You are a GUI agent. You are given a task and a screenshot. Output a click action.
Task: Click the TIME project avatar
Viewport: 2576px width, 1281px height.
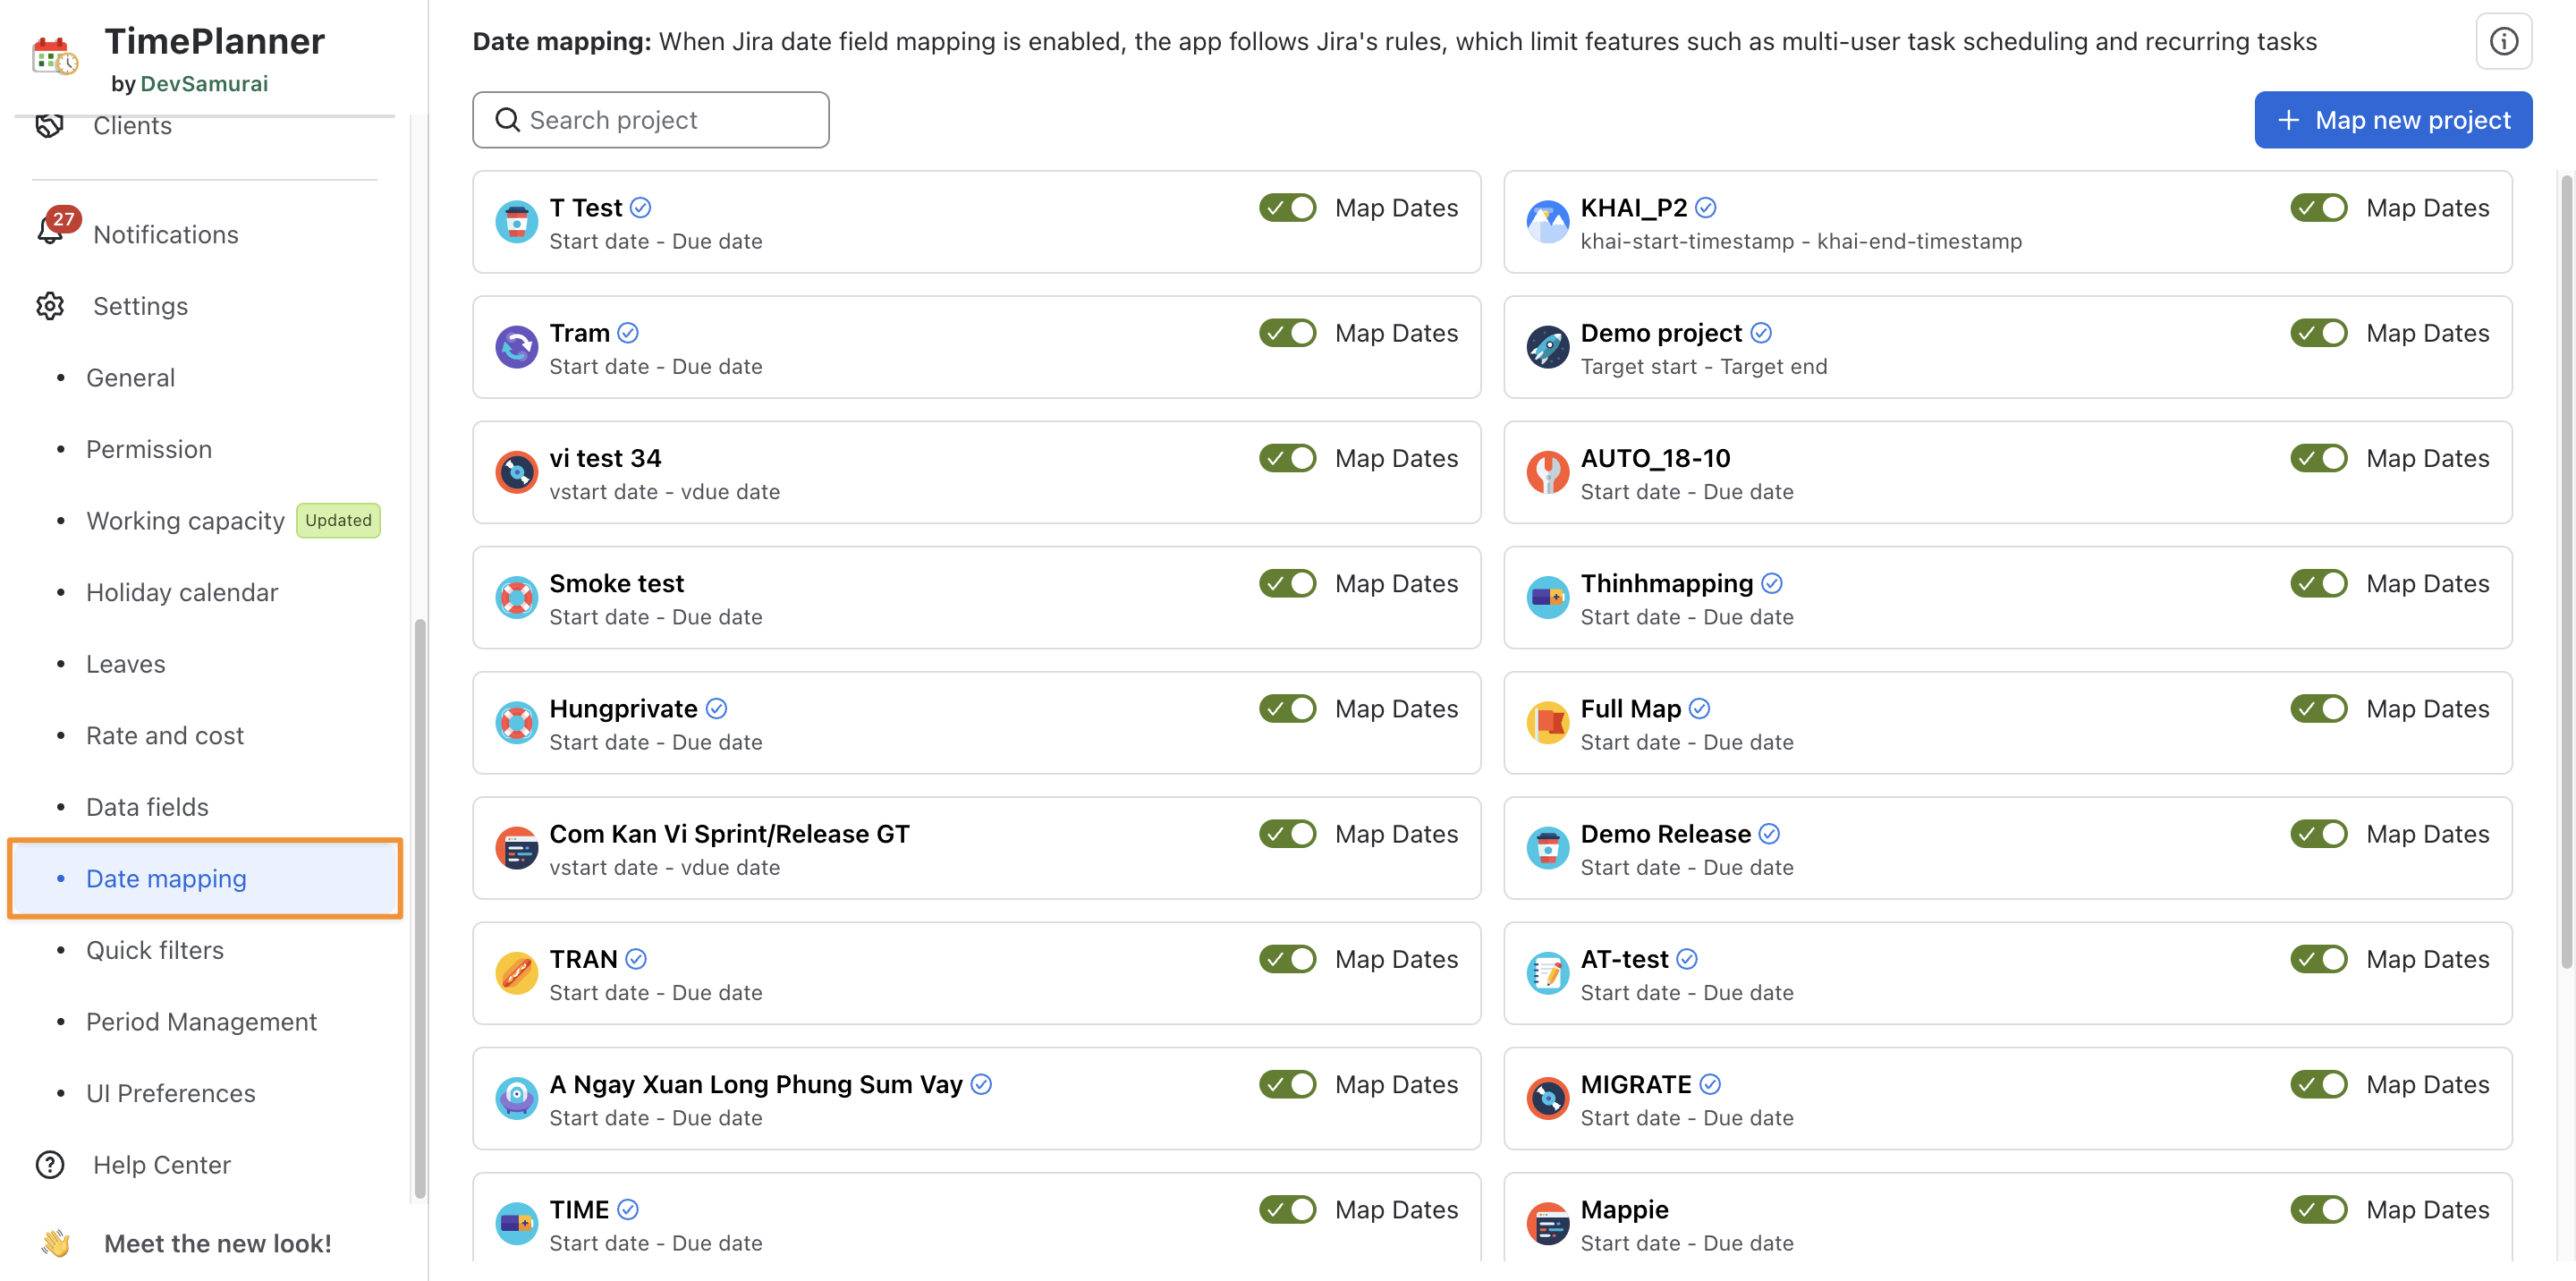[x=517, y=1223]
